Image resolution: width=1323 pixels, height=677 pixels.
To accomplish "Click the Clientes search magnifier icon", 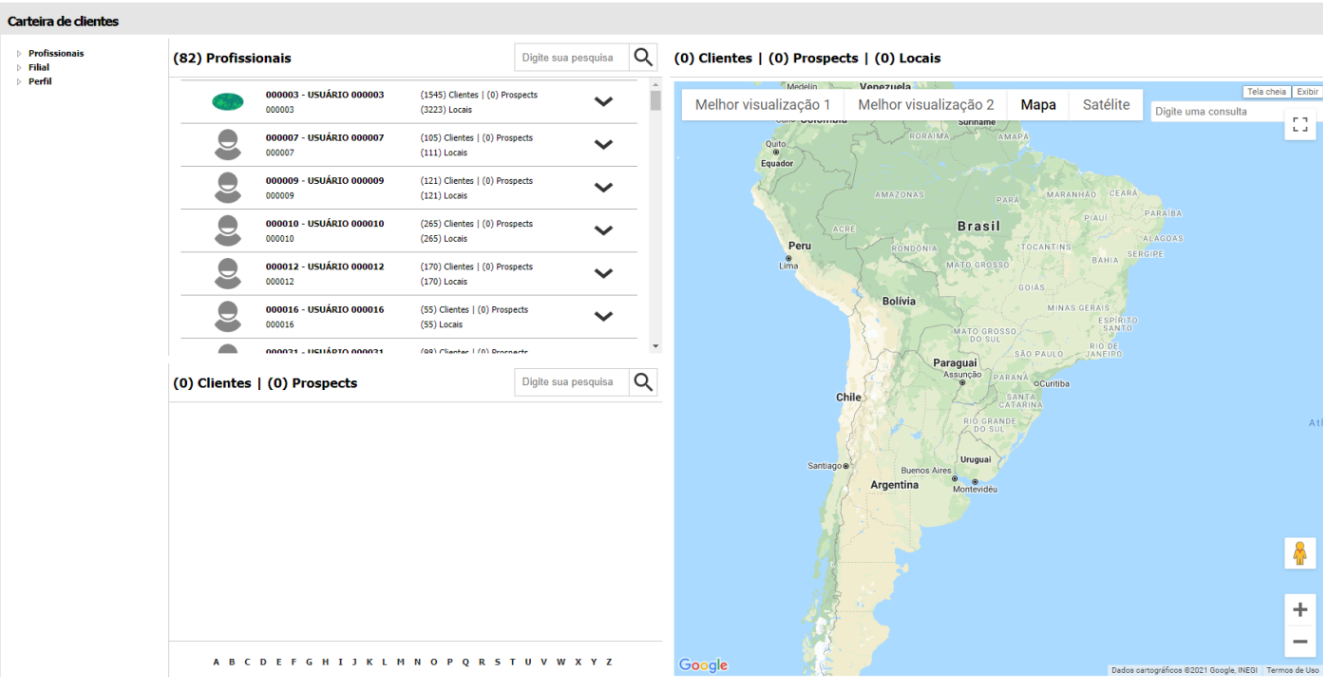I will pos(643,381).
